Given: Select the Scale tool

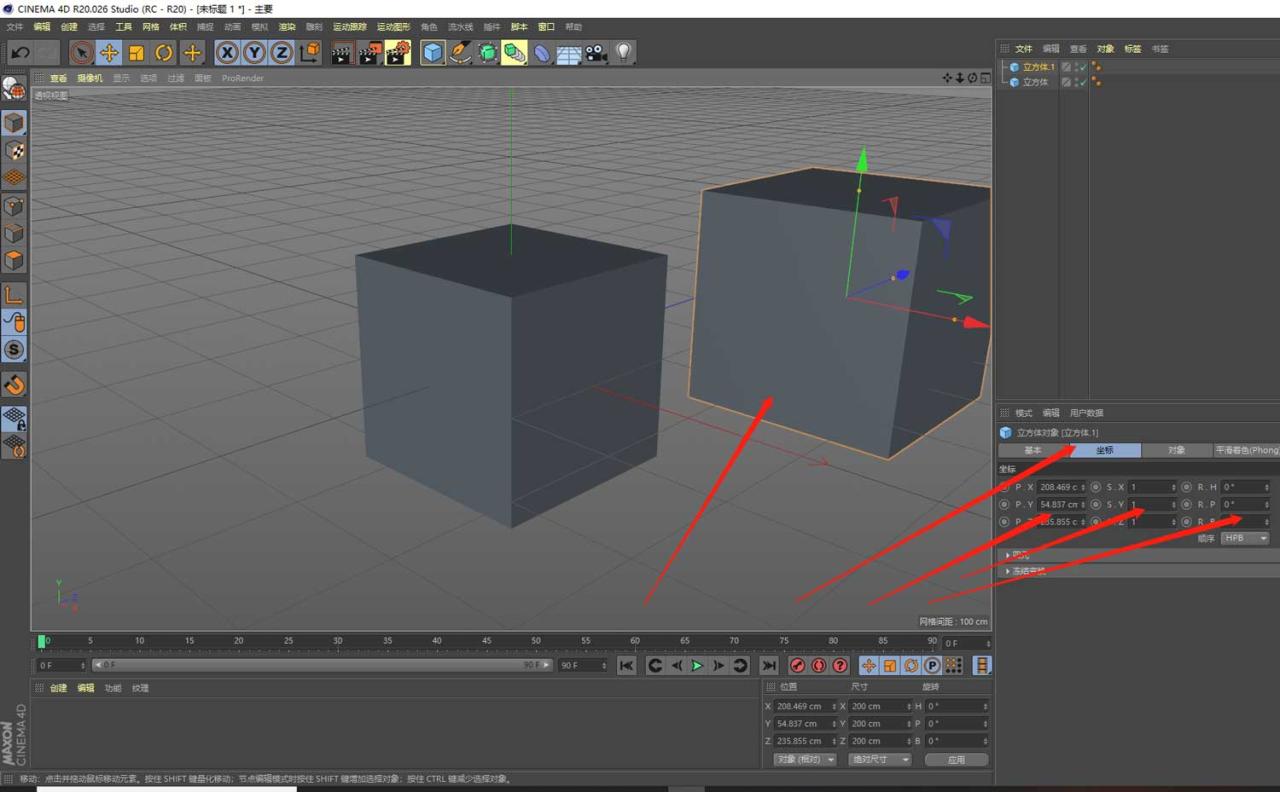Looking at the screenshot, I should [135, 53].
